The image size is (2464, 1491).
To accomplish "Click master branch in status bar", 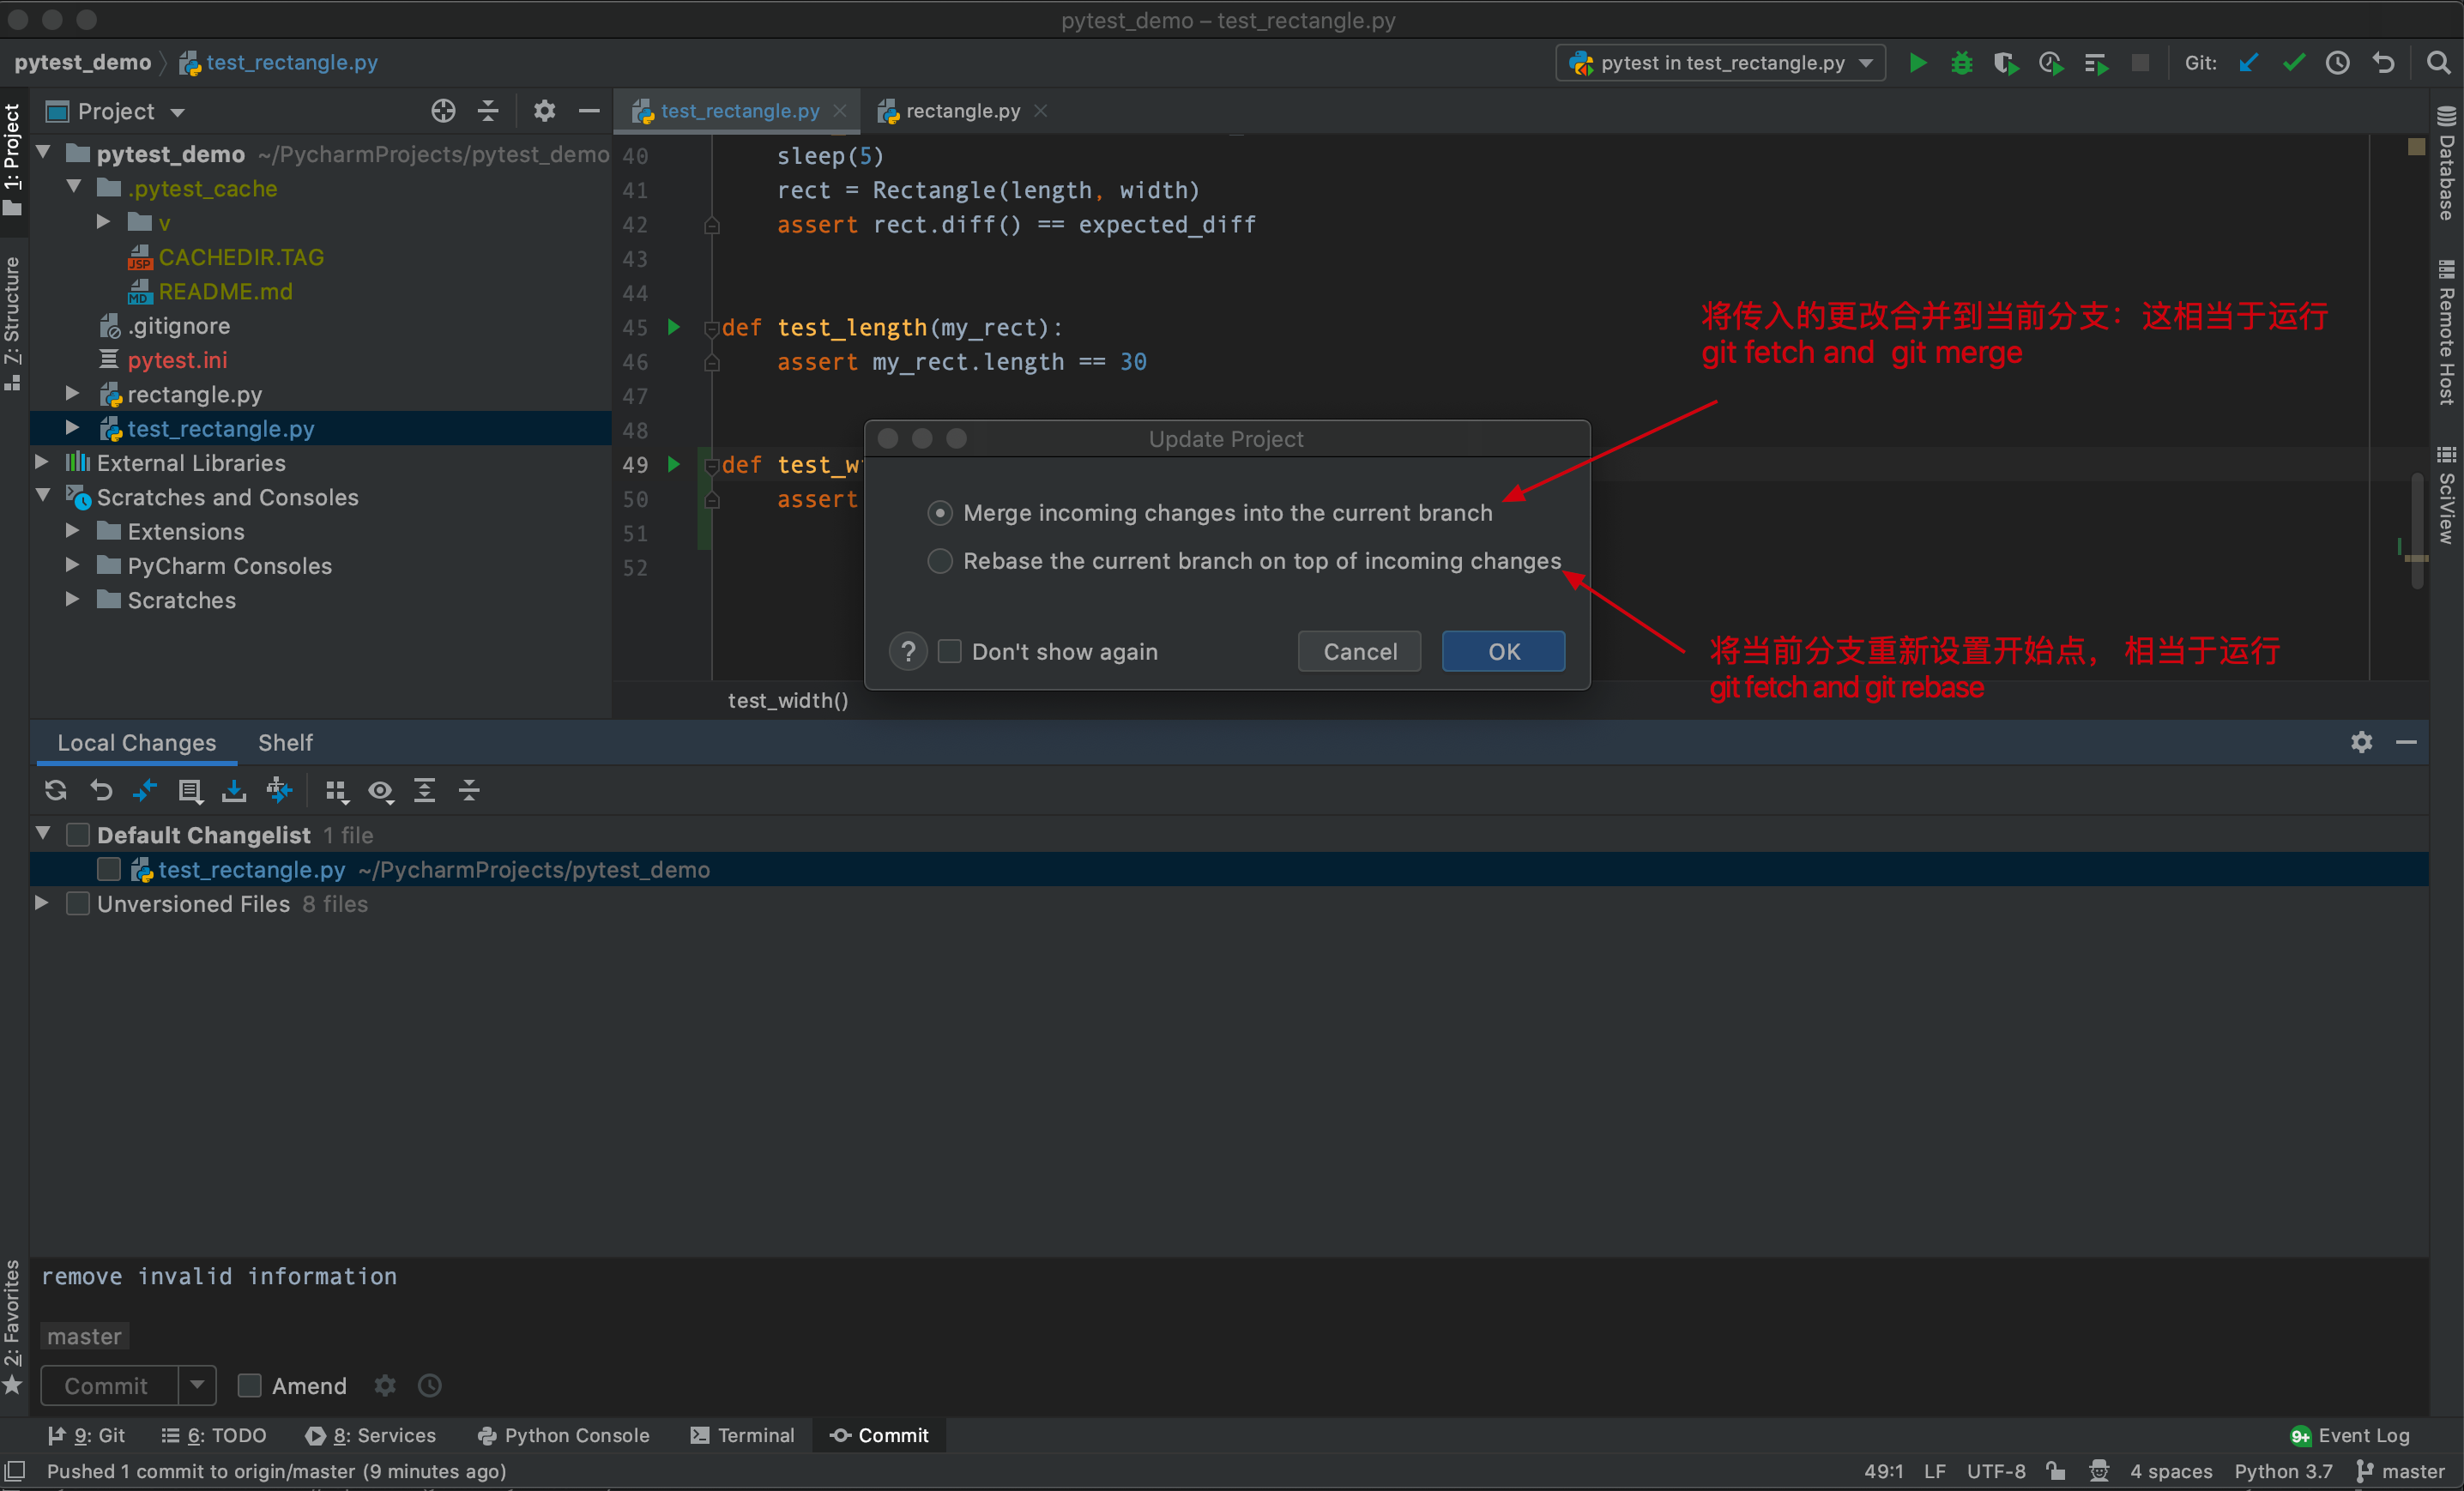I will point(2400,1472).
